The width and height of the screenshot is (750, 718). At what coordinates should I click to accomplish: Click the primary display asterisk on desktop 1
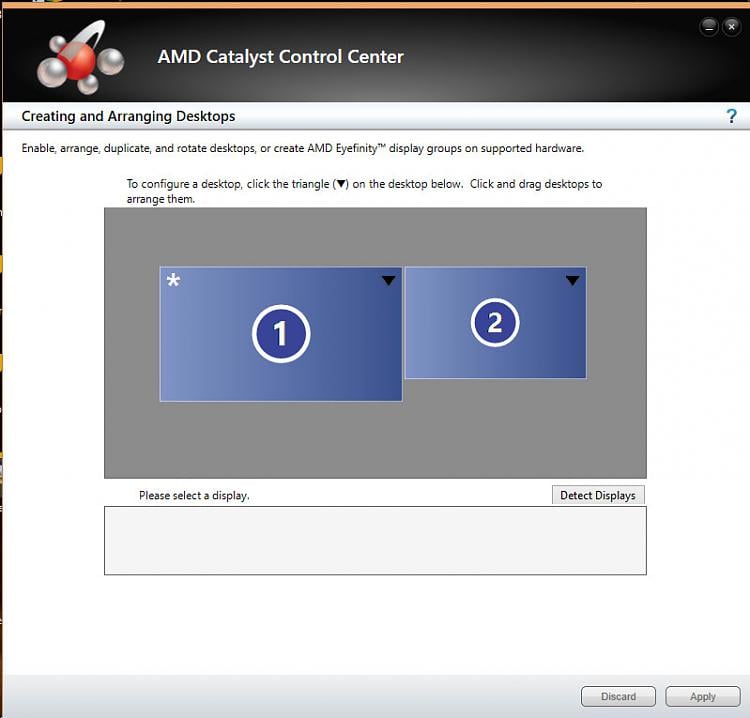click(173, 280)
